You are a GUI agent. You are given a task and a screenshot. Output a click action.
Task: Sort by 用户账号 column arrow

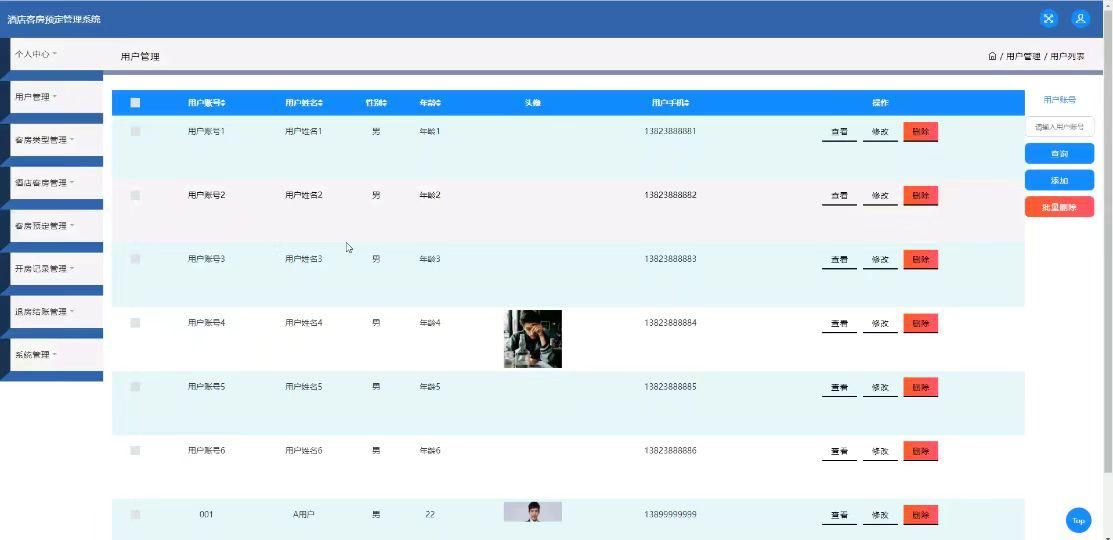click(x=223, y=103)
